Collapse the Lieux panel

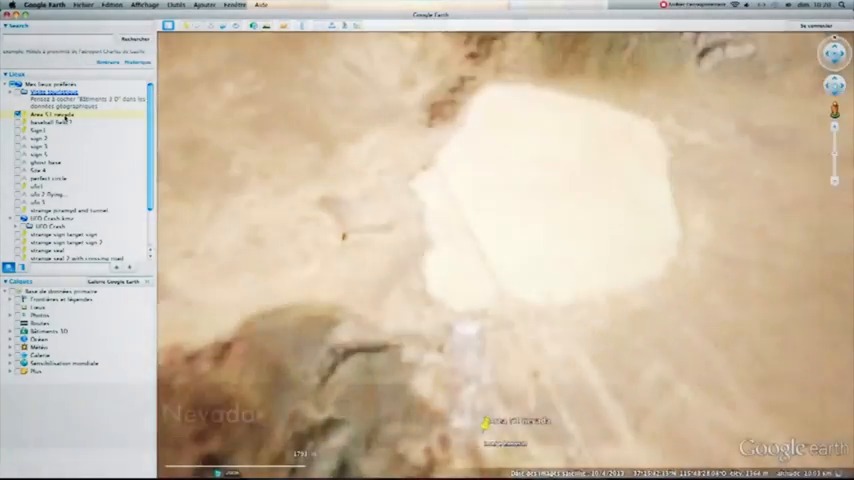click(5, 74)
